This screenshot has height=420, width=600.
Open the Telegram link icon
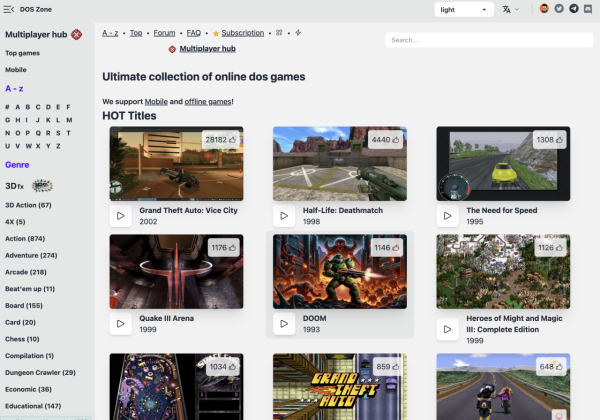[574, 8]
